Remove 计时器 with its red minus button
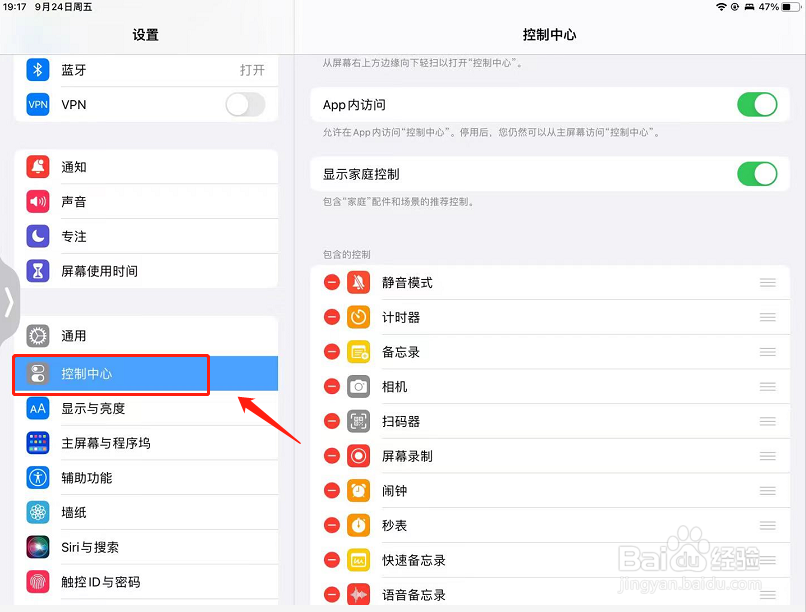Viewport: 806px width, 612px height. pos(332,317)
